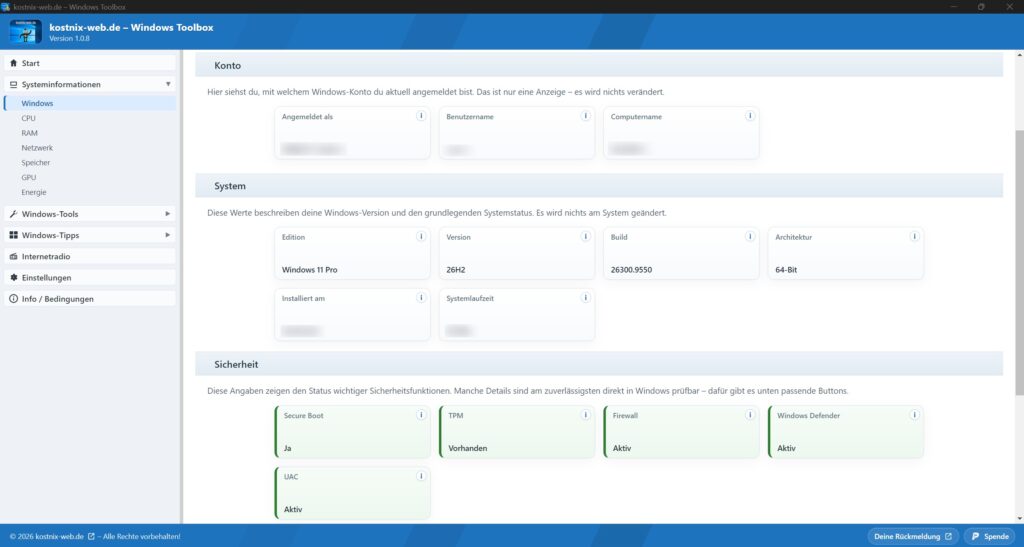
Task: Click the Windows 11 Pro edition value
Action: click(x=310, y=270)
